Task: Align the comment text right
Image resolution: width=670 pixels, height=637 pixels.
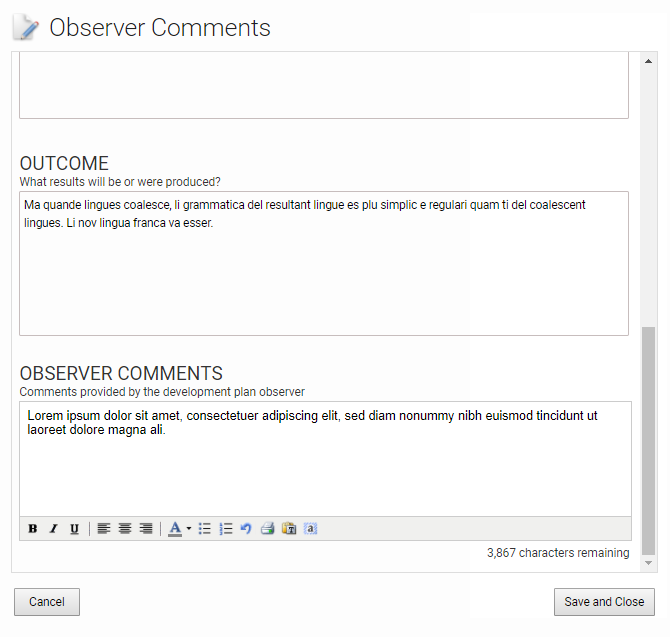Action: (146, 528)
